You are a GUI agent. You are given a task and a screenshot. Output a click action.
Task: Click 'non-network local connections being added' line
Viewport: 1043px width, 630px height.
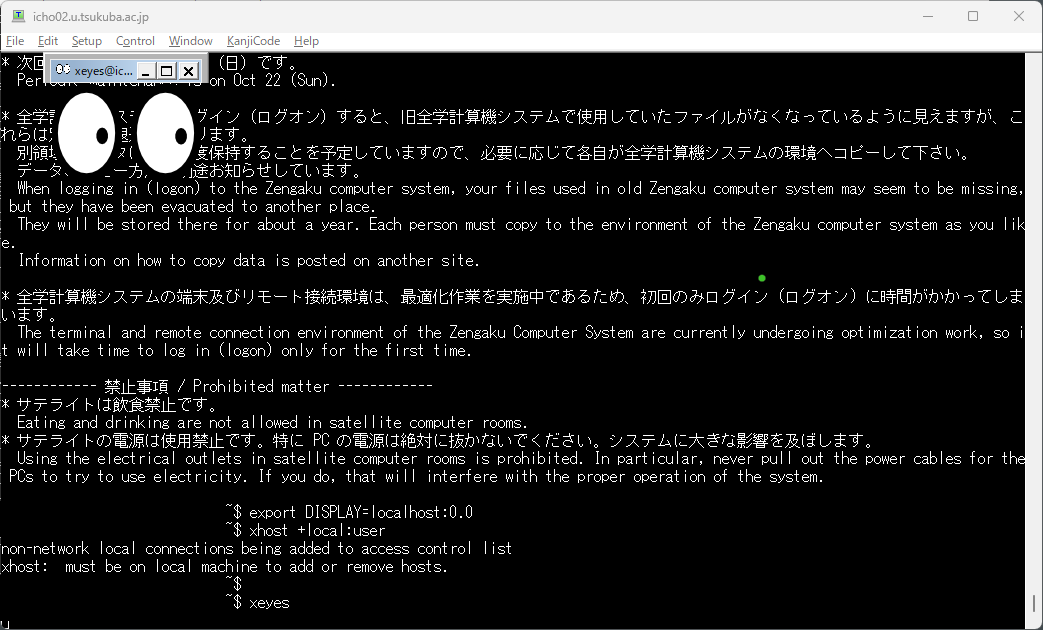click(x=256, y=548)
